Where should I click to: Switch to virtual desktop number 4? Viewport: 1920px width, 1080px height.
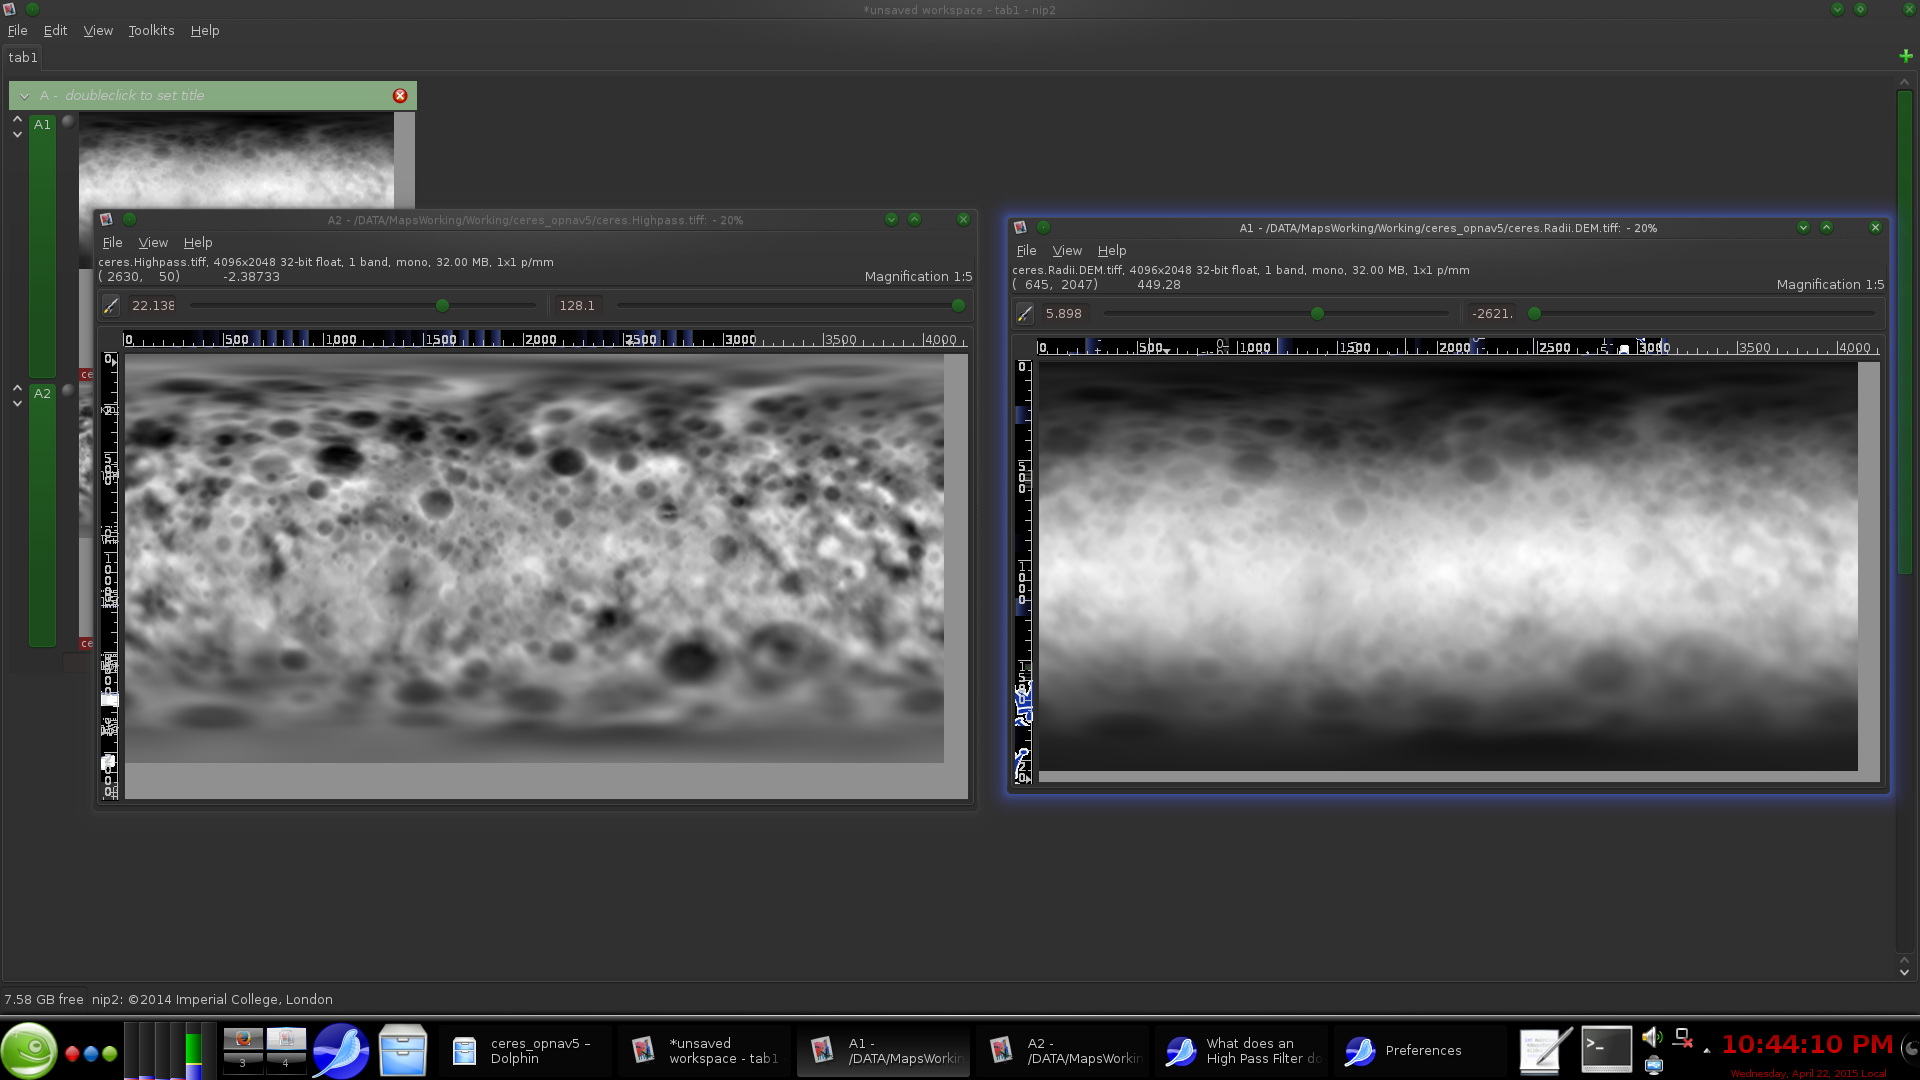coord(286,1063)
